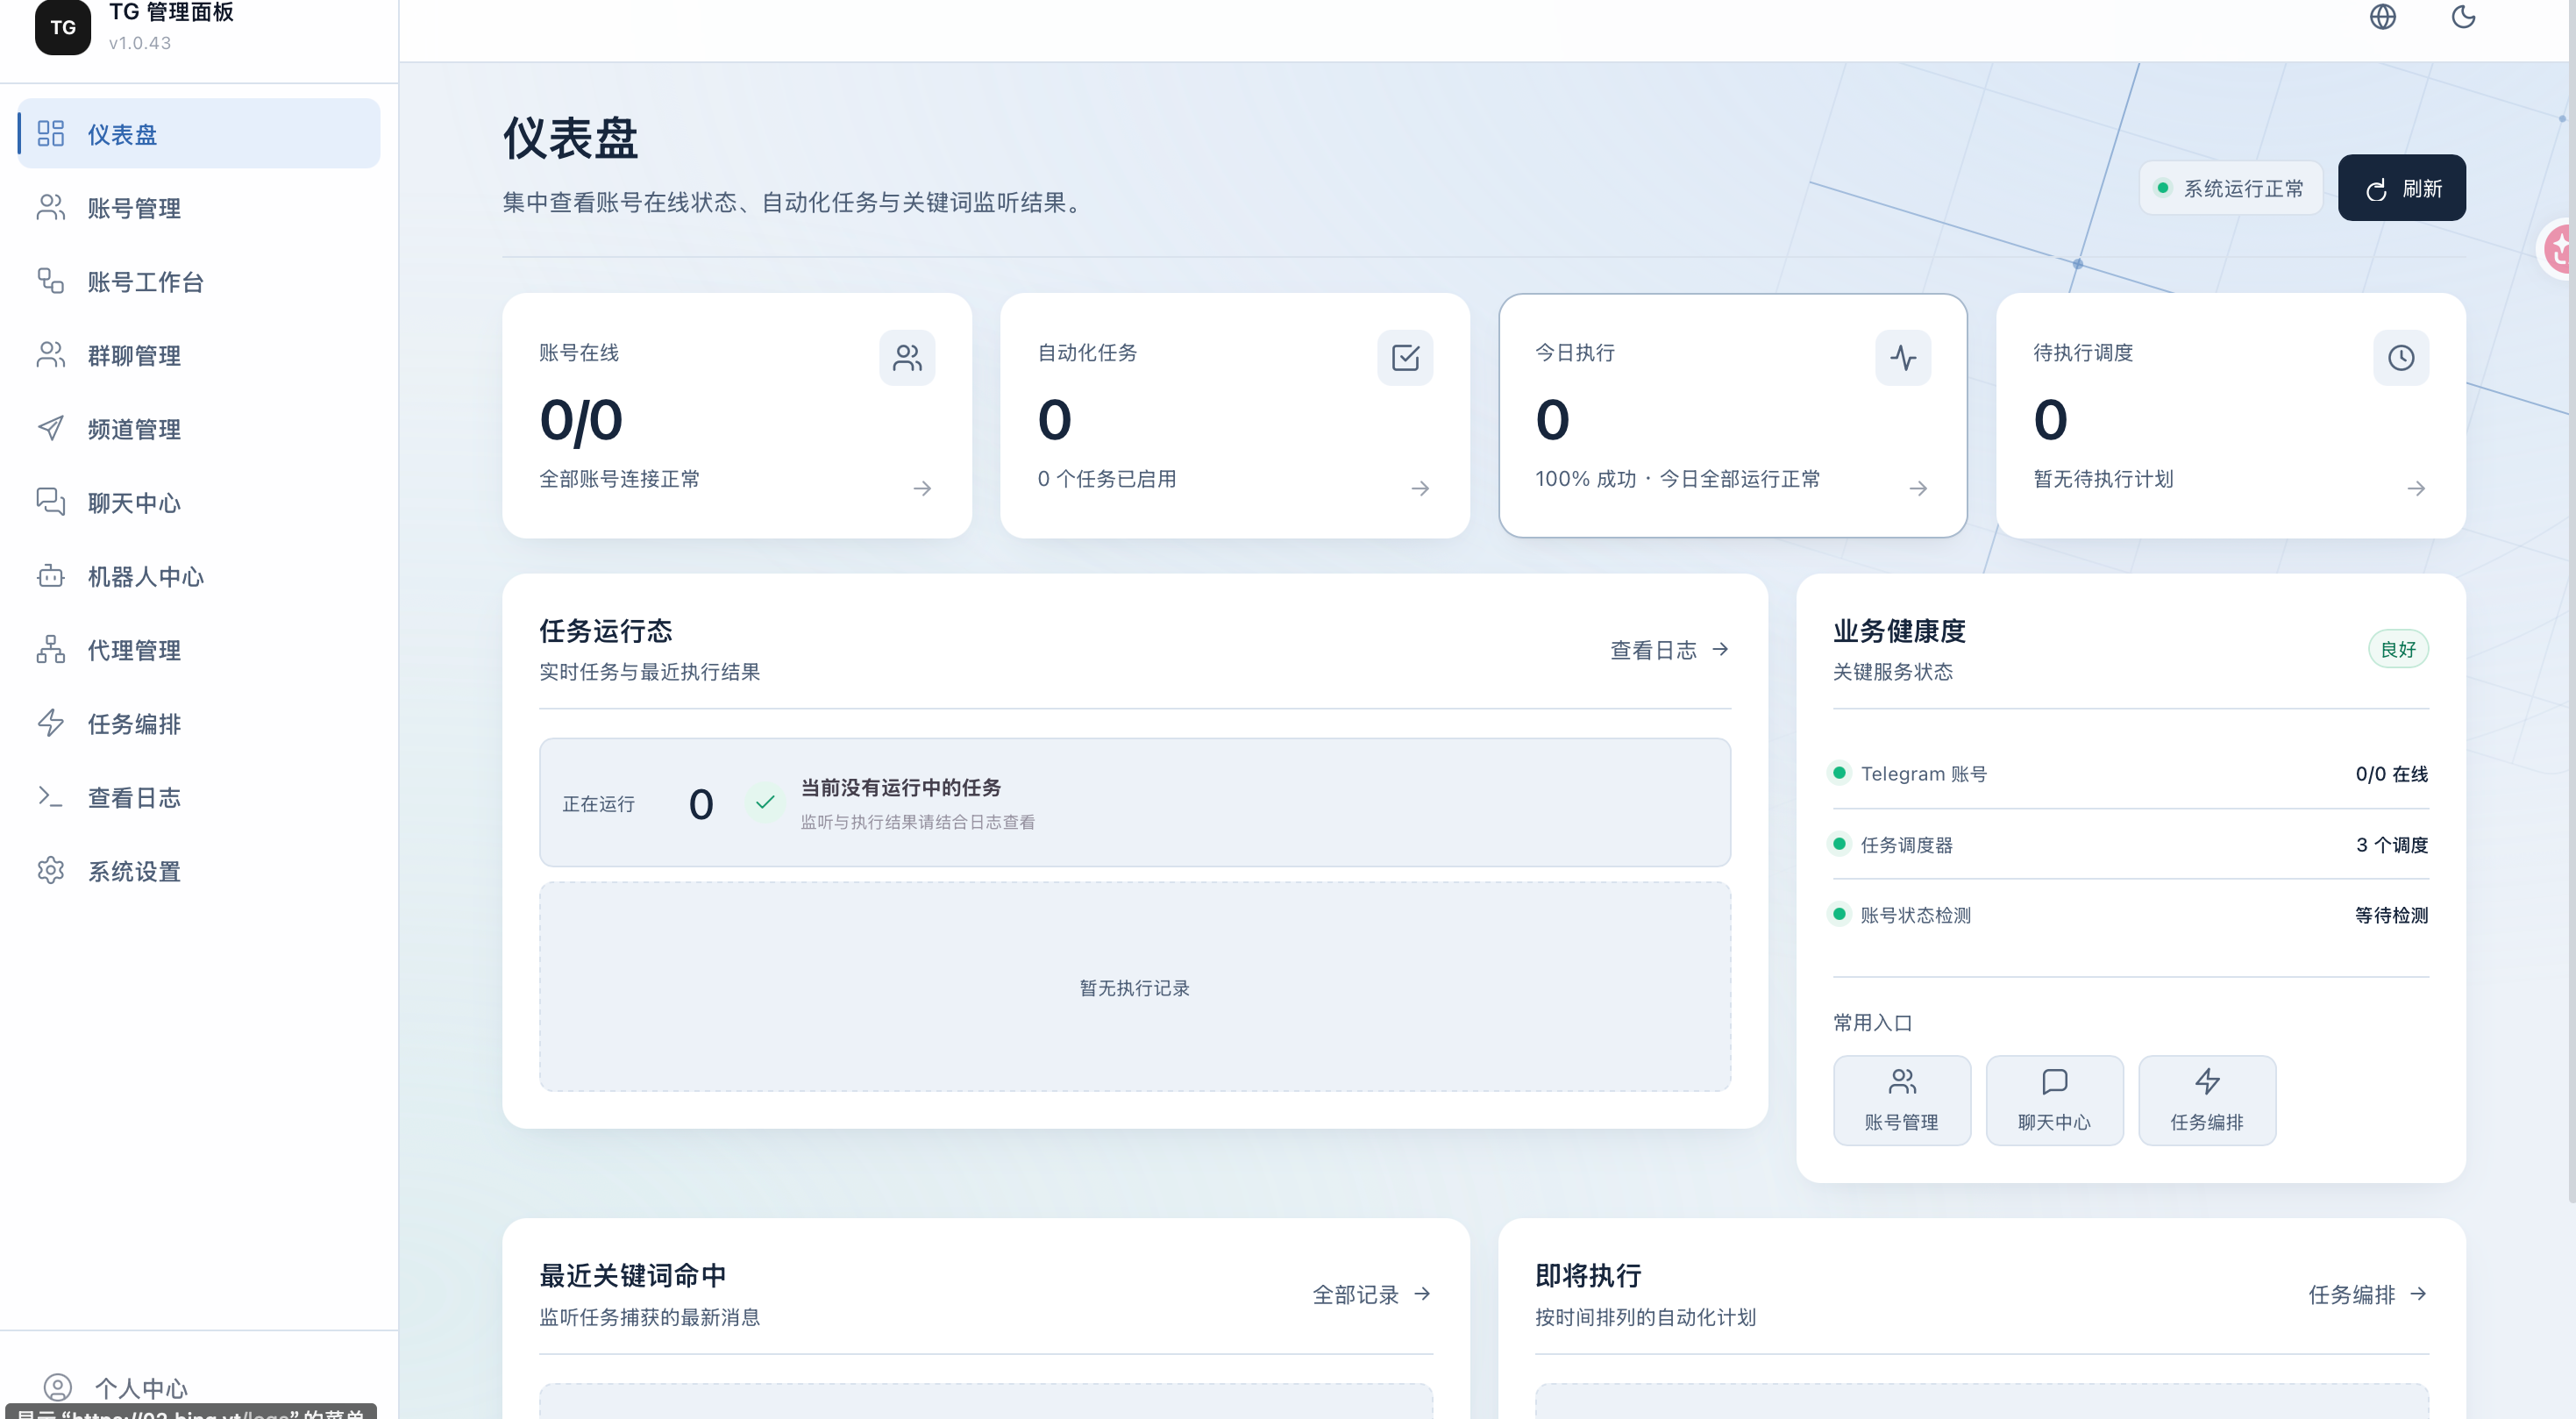Click the 代理管理 network icon
2576x1419 pixels.
[51, 650]
